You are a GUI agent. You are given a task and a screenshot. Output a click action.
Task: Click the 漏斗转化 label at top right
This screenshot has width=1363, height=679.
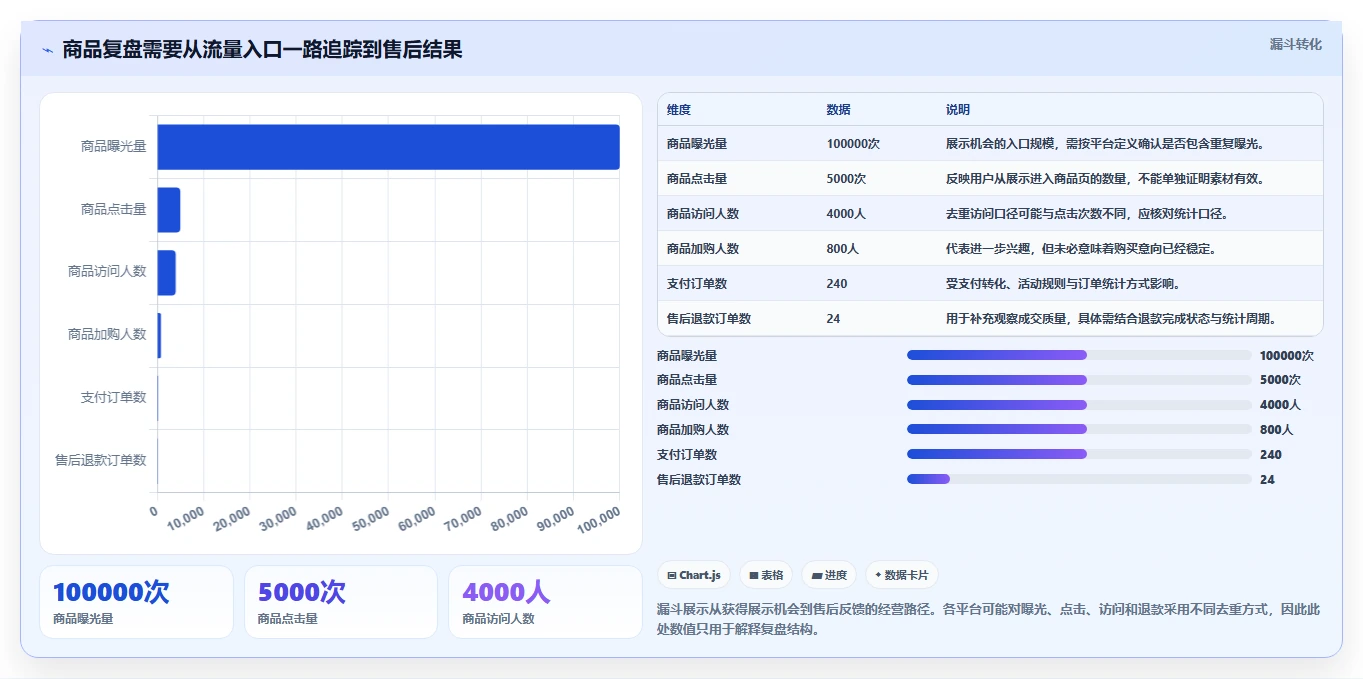1295,44
